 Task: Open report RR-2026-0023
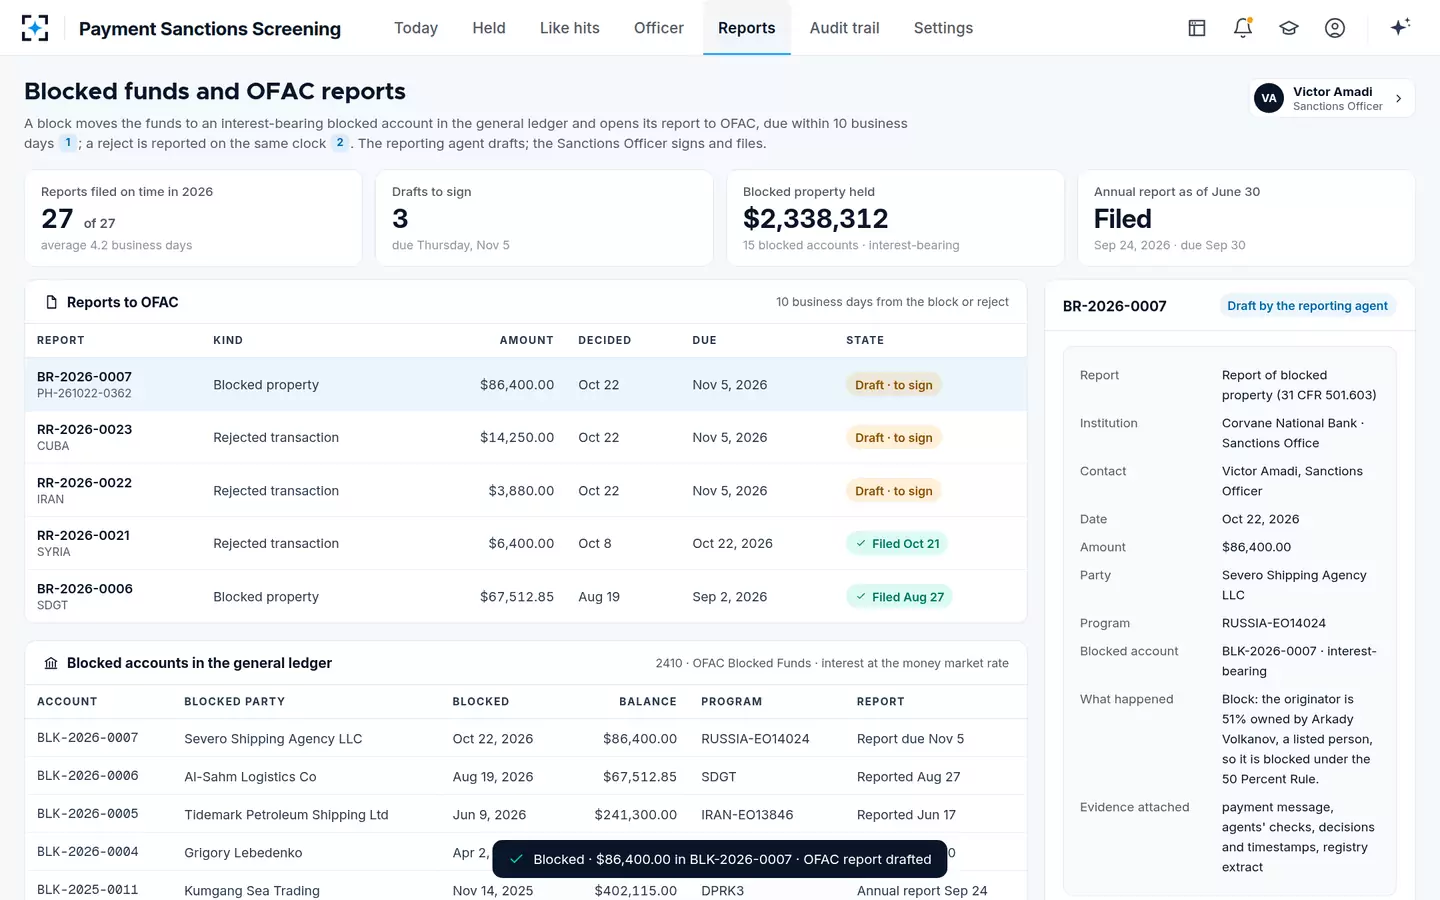[x=526, y=438]
